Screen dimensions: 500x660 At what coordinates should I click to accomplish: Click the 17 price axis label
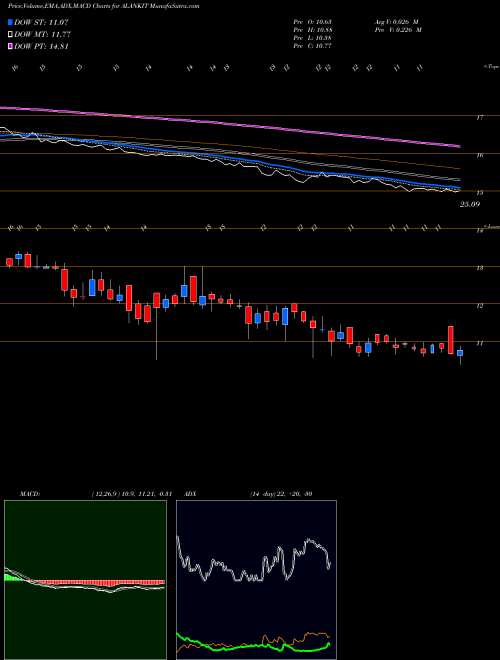point(479,117)
